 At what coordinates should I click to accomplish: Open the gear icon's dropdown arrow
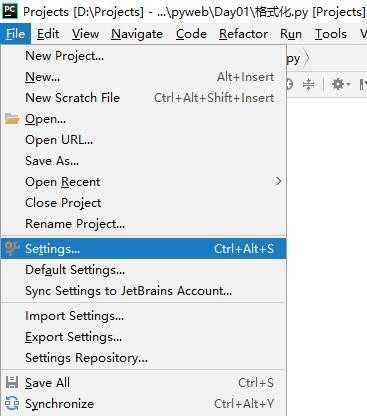click(348, 84)
